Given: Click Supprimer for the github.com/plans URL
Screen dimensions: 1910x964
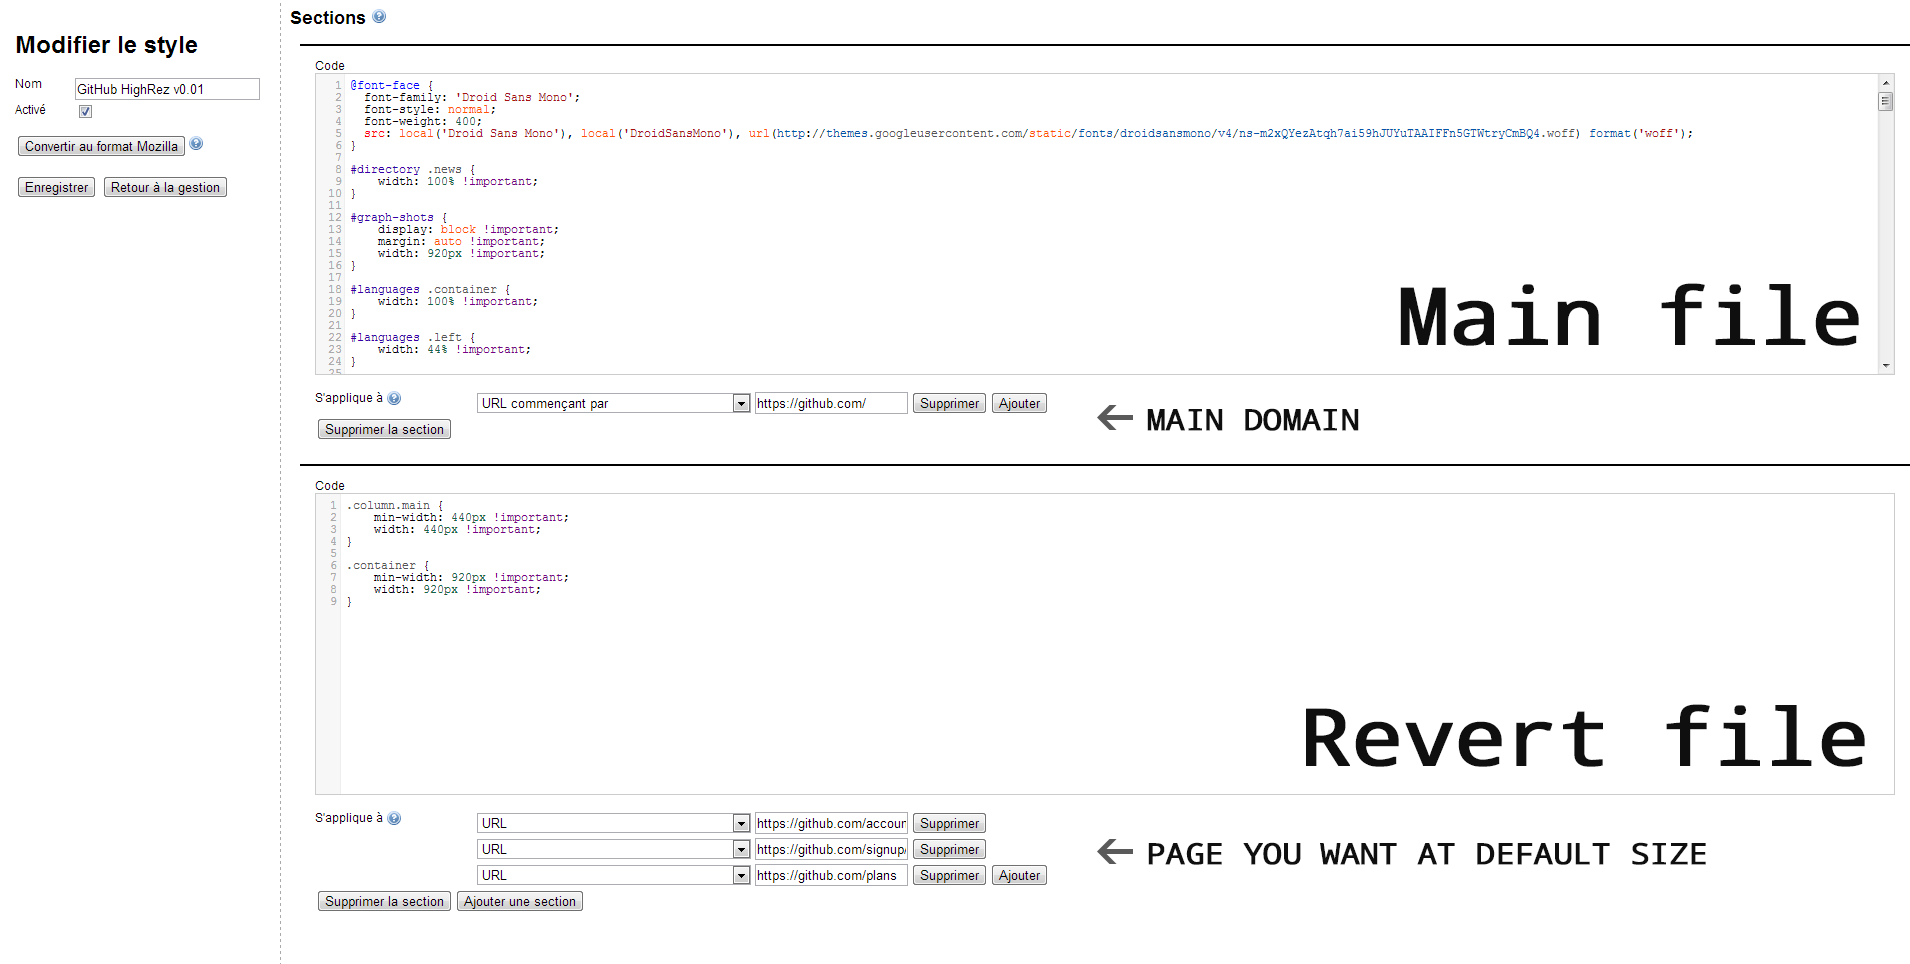Looking at the screenshot, I should pyautogui.click(x=949, y=875).
